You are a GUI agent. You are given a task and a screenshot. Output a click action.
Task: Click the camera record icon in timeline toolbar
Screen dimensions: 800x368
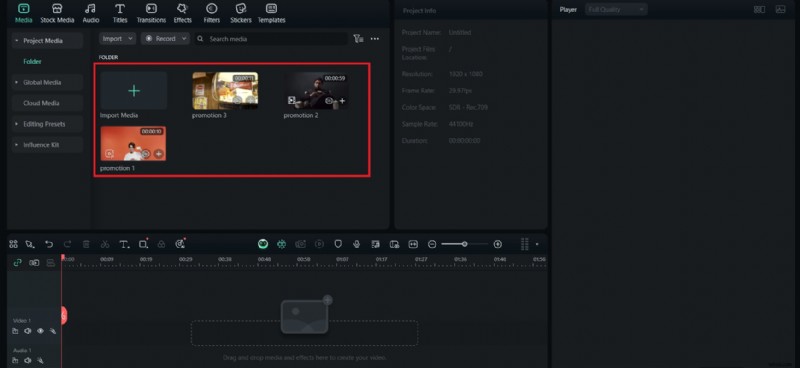point(301,244)
